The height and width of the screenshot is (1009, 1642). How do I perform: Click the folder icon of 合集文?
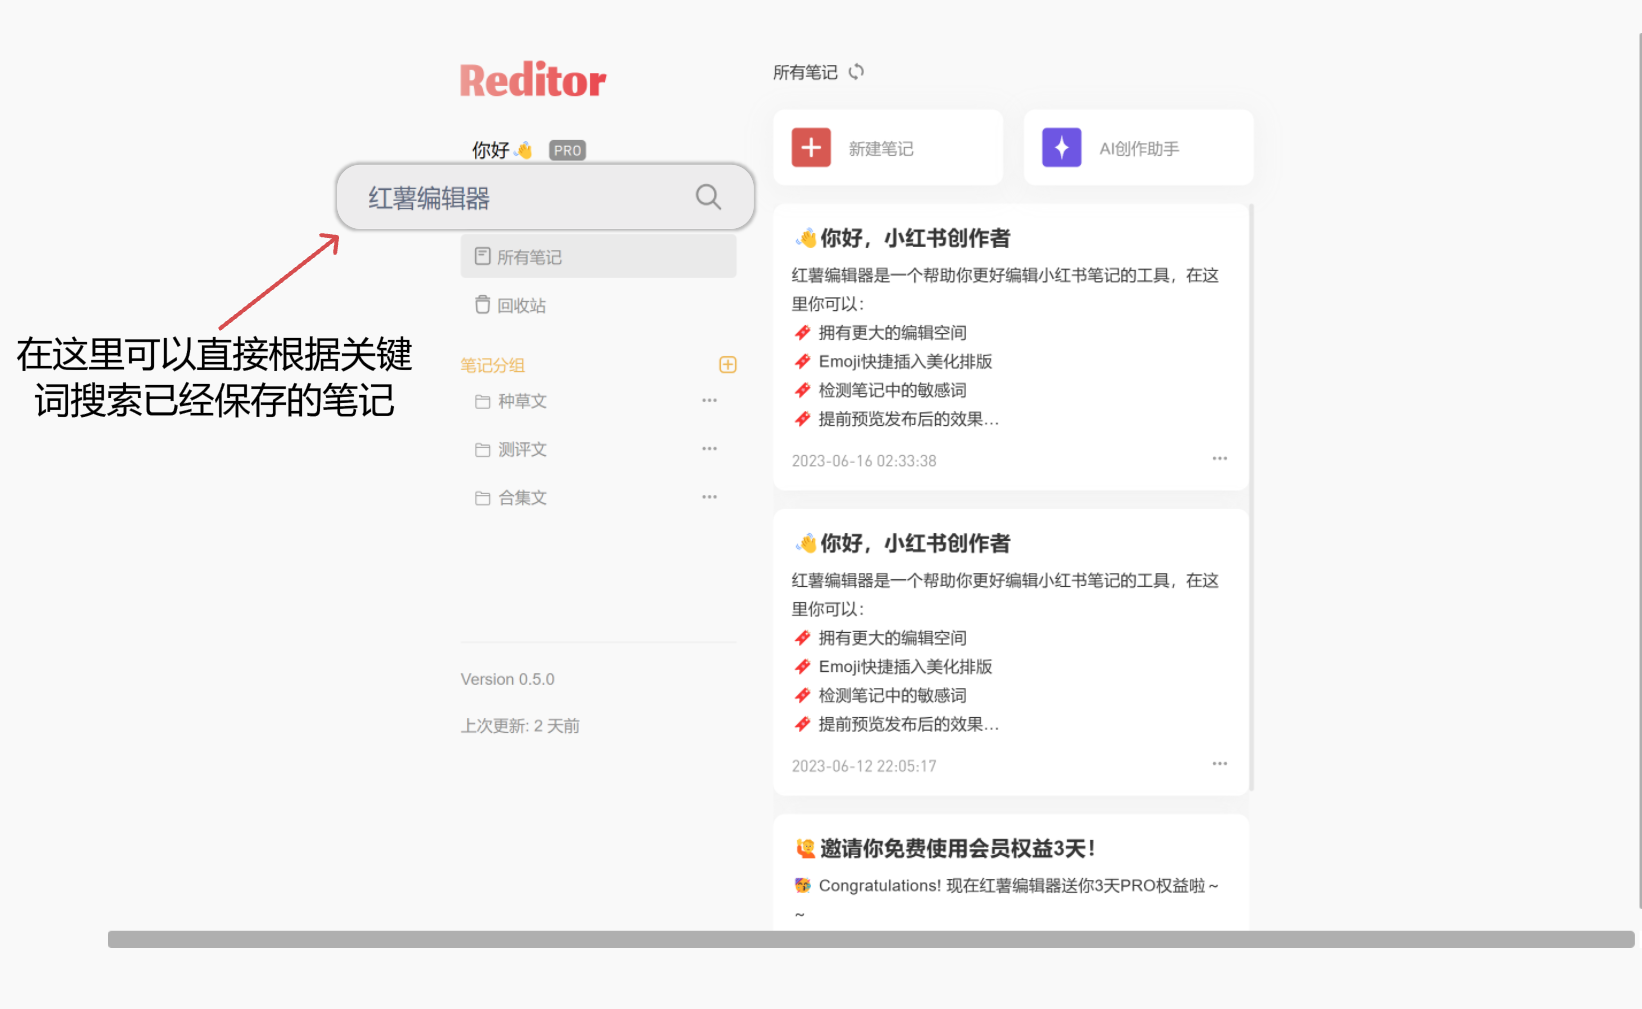click(x=482, y=497)
